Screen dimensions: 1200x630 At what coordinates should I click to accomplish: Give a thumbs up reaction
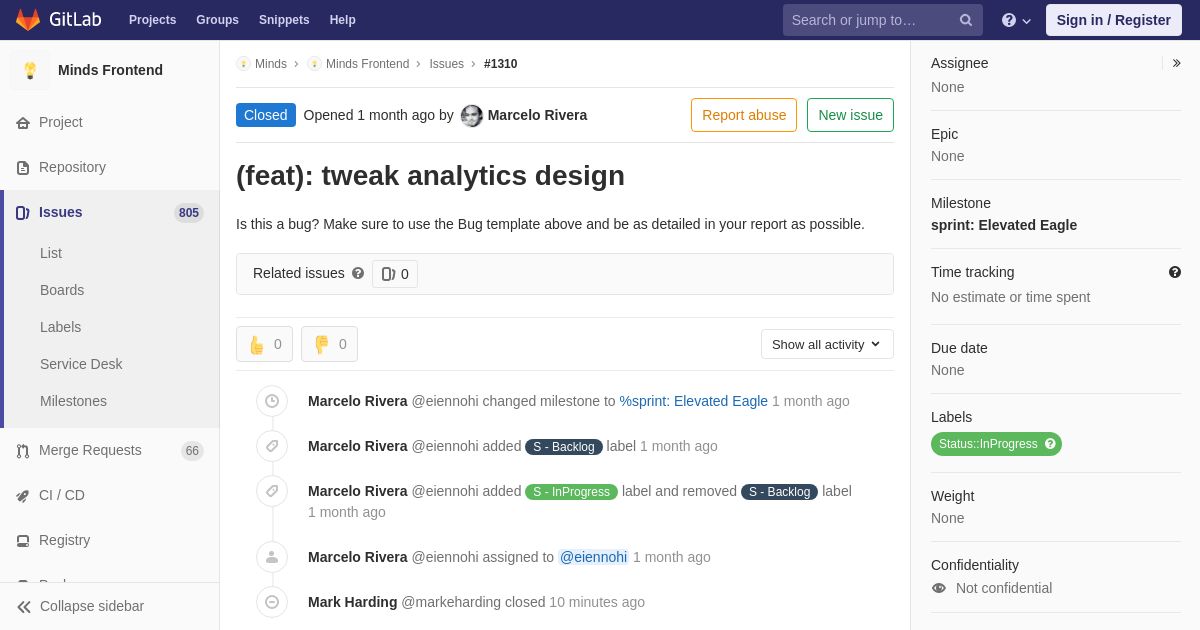[x=264, y=344]
